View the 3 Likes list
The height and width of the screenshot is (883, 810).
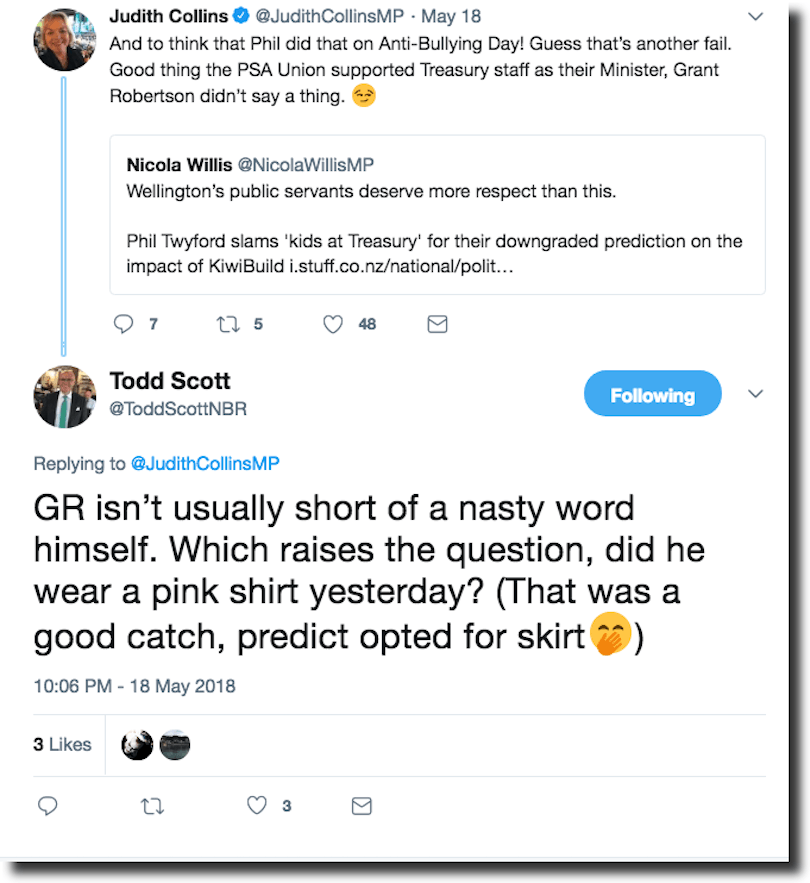(62, 744)
